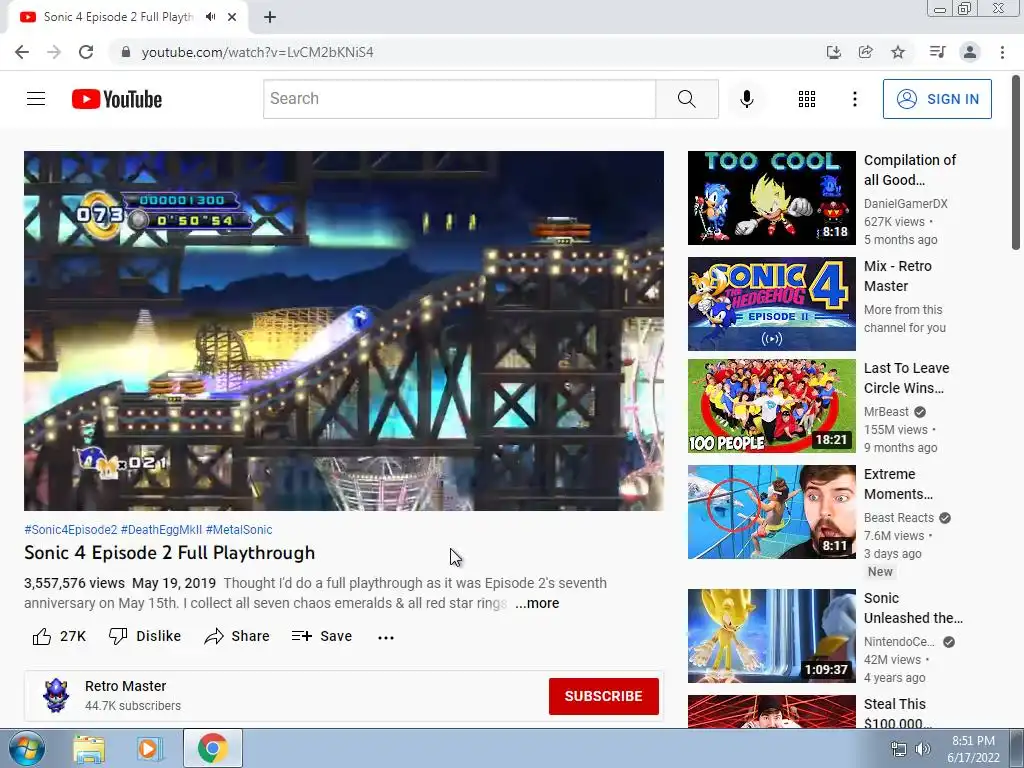Open YouTube settings three-dot menu
The height and width of the screenshot is (768, 1024).
pos(854,99)
